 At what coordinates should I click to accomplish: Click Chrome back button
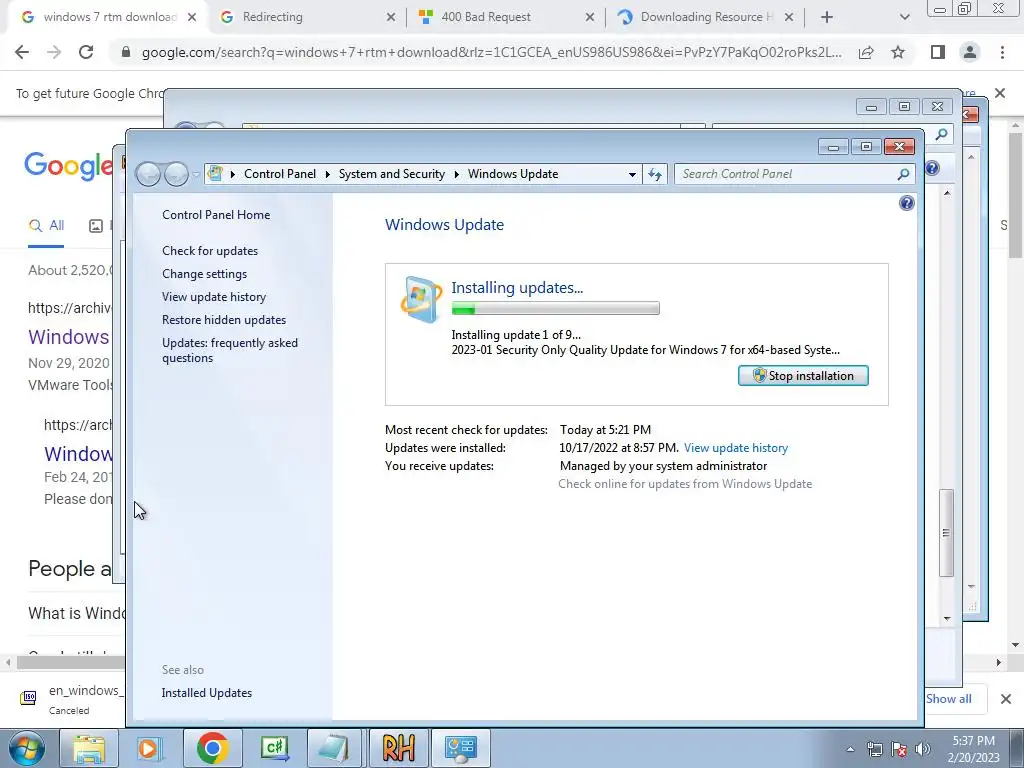(22, 52)
